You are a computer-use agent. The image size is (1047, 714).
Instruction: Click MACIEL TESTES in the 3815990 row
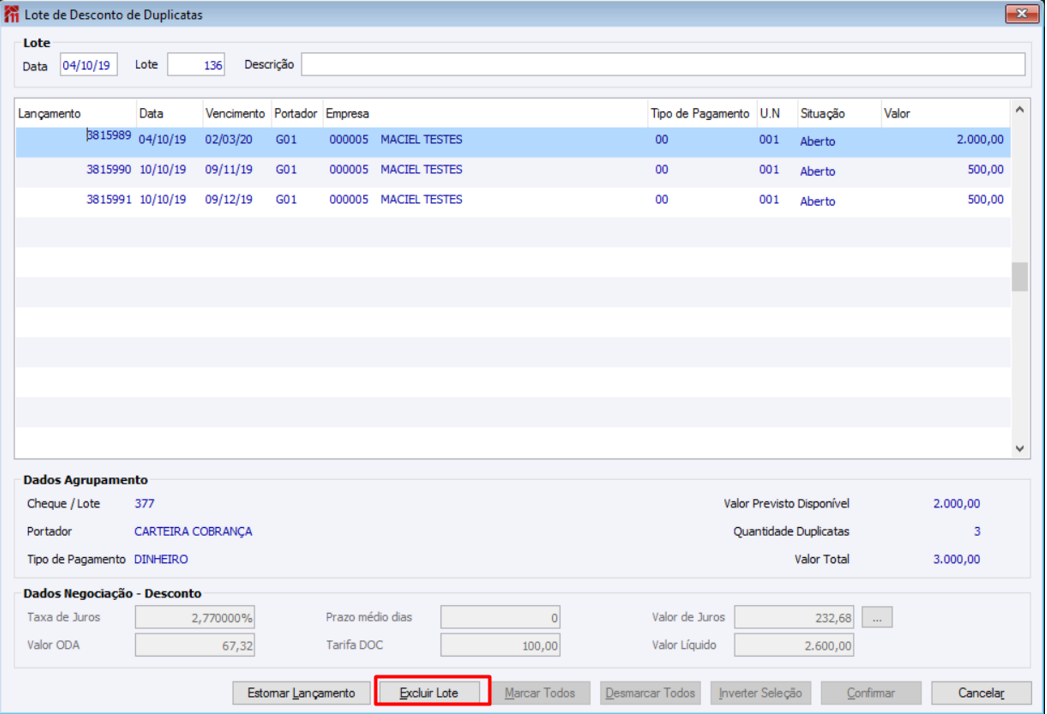[421, 170]
